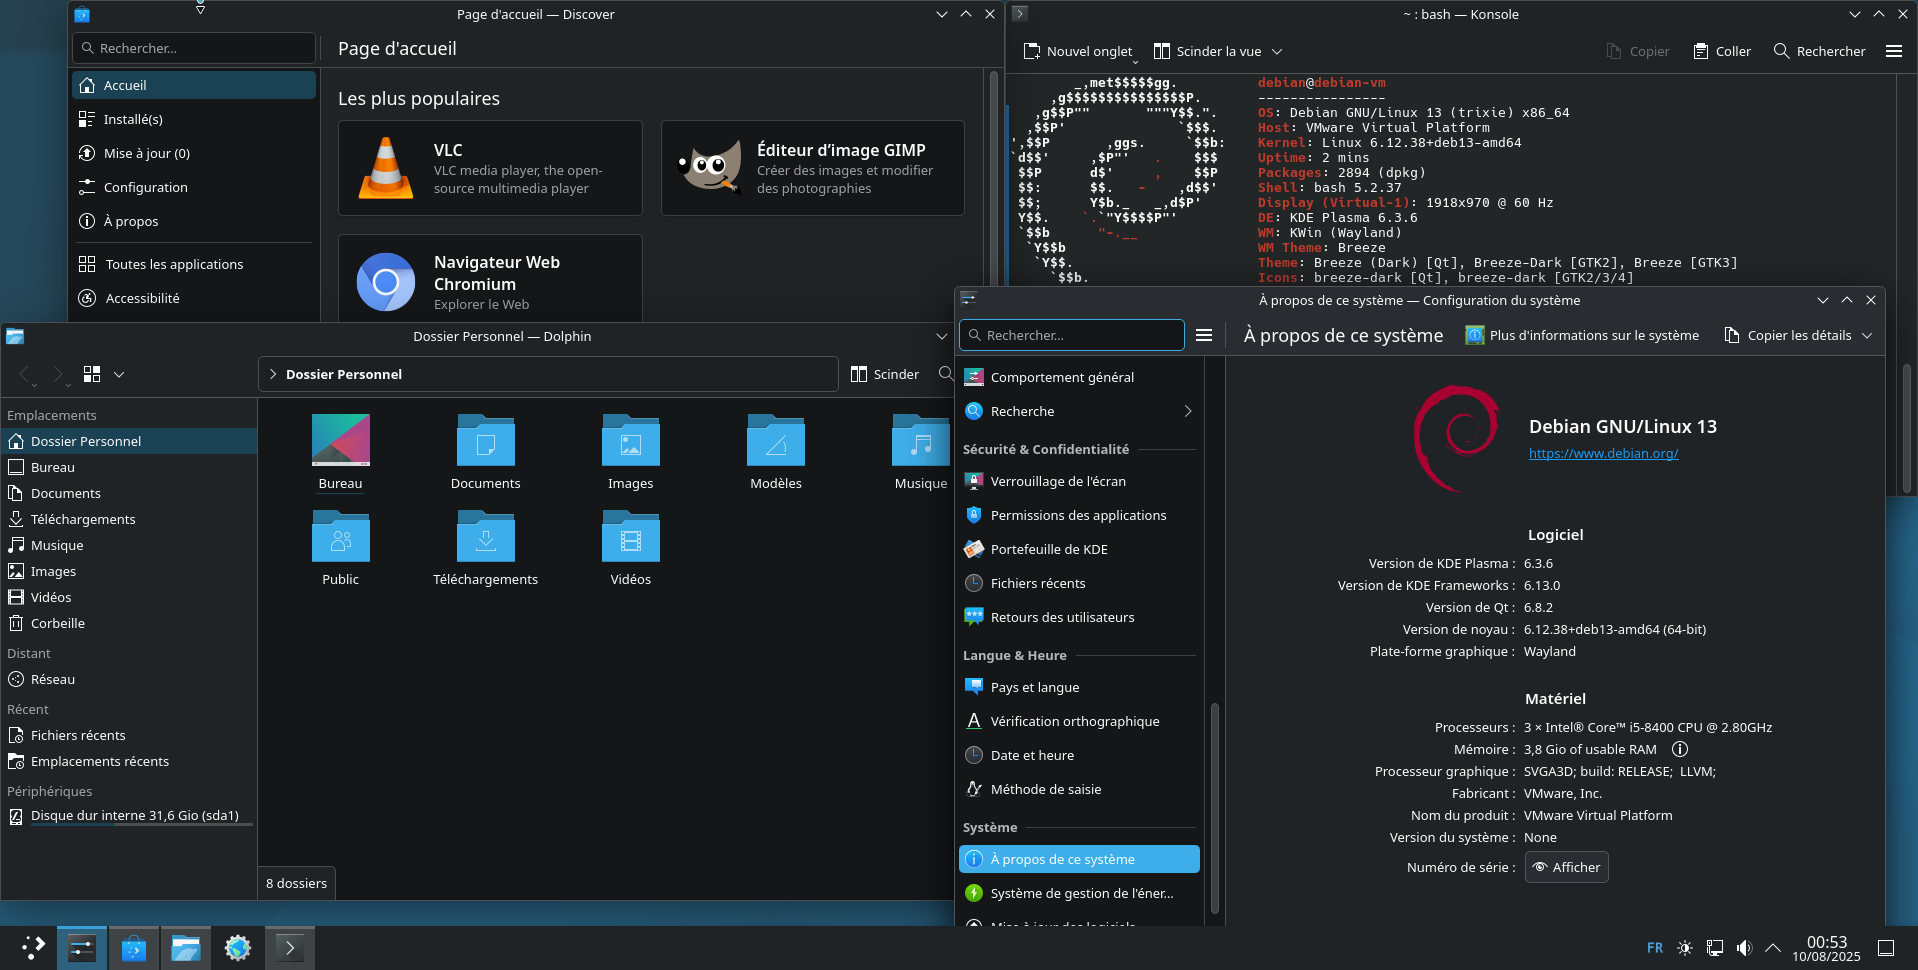Toggle the System Settings sidebar hamburger menu
This screenshot has height=970, width=1918.
(1204, 335)
